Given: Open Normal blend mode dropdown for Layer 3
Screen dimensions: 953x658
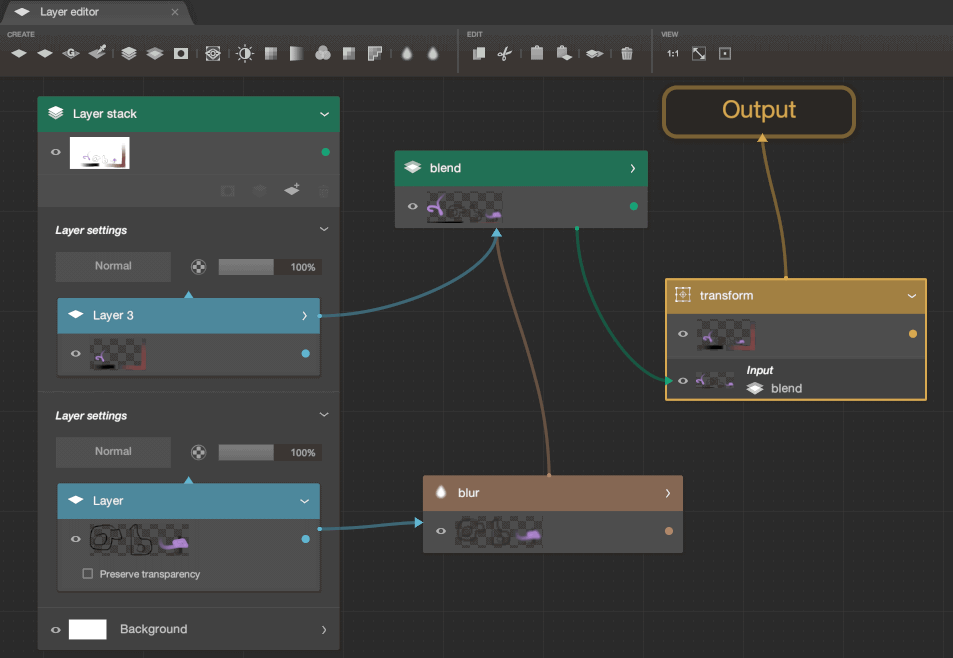Looking at the screenshot, I should pos(113,266).
